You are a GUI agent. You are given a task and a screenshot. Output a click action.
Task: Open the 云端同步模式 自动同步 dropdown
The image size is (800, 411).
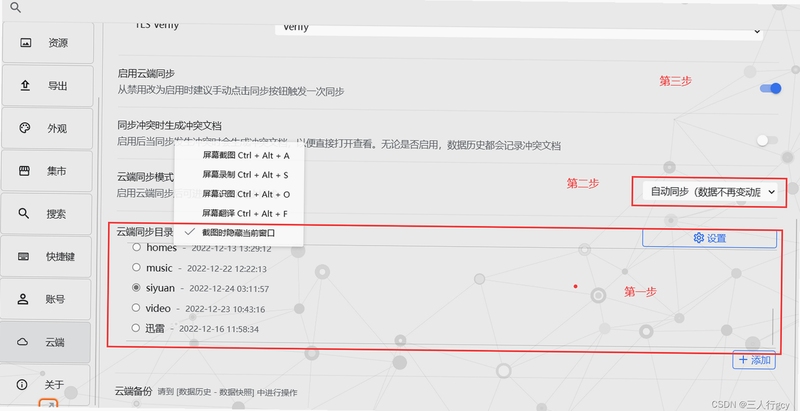tap(710, 192)
